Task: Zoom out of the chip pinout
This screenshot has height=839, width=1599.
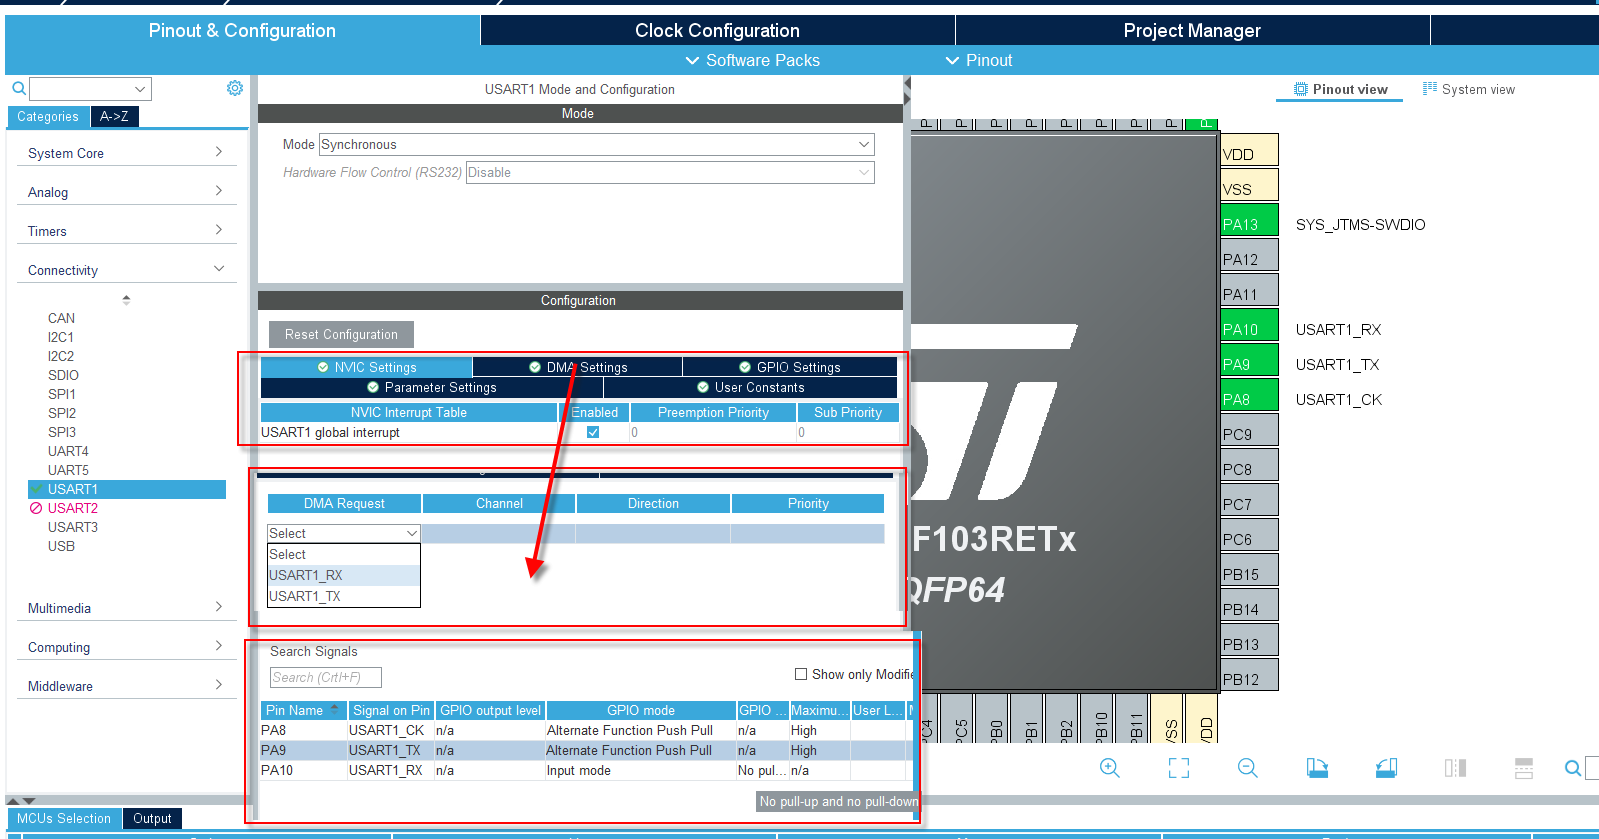Action: click(x=1247, y=768)
